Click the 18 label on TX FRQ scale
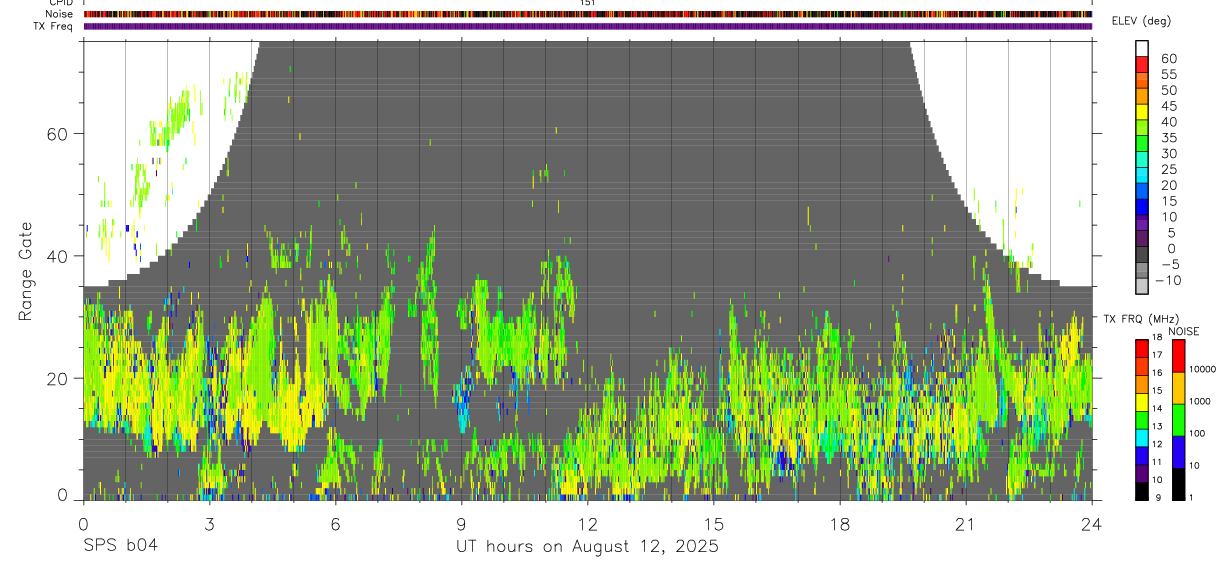This screenshot has width=1228, height=567. coord(1155,338)
